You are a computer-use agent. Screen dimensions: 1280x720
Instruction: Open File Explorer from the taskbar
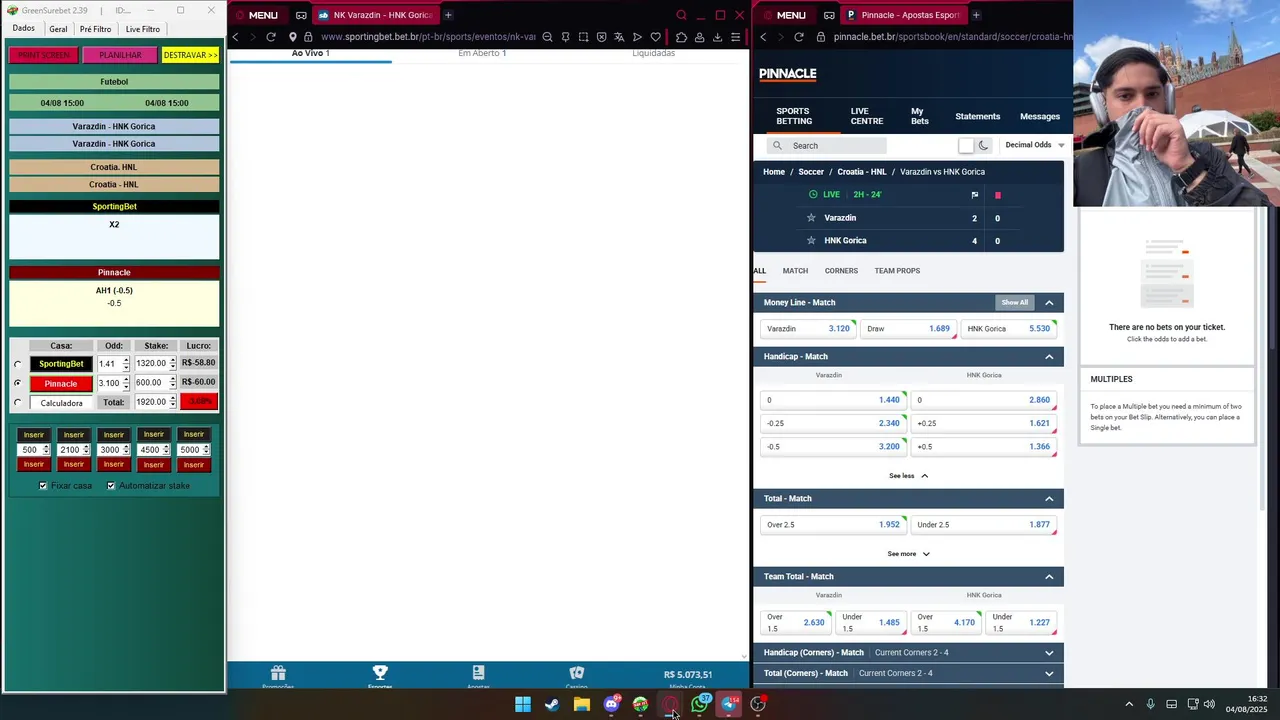pos(581,704)
